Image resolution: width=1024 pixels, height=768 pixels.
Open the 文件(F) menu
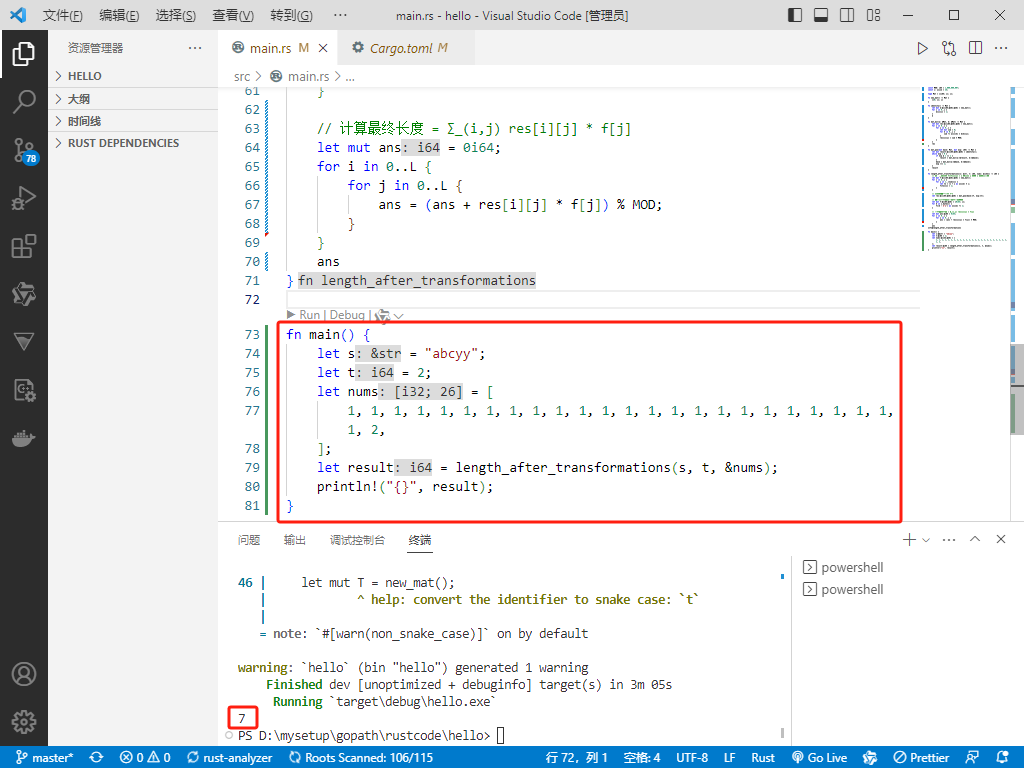(63, 15)
